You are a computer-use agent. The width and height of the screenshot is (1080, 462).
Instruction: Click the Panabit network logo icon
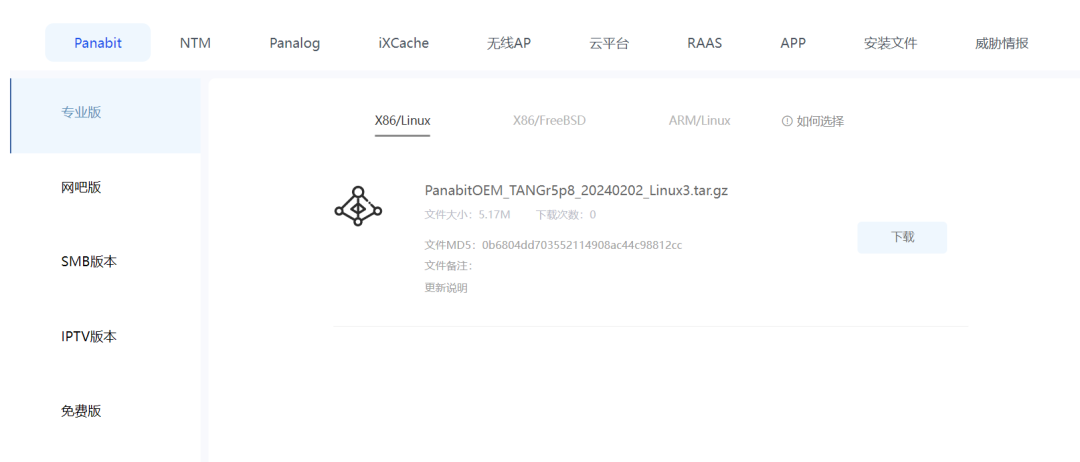click(358, 206)
